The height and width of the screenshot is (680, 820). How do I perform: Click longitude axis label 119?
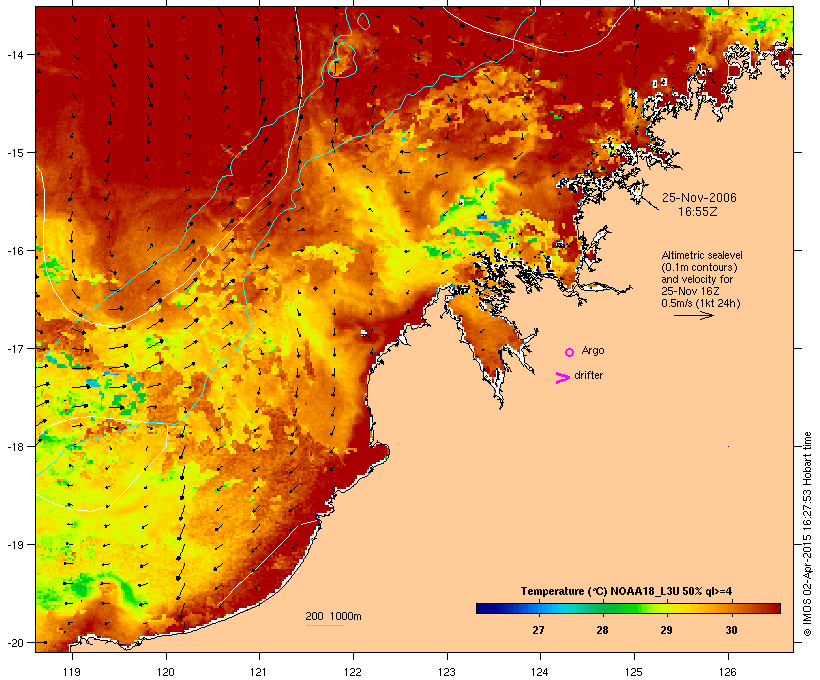click(x=72, y=672)
